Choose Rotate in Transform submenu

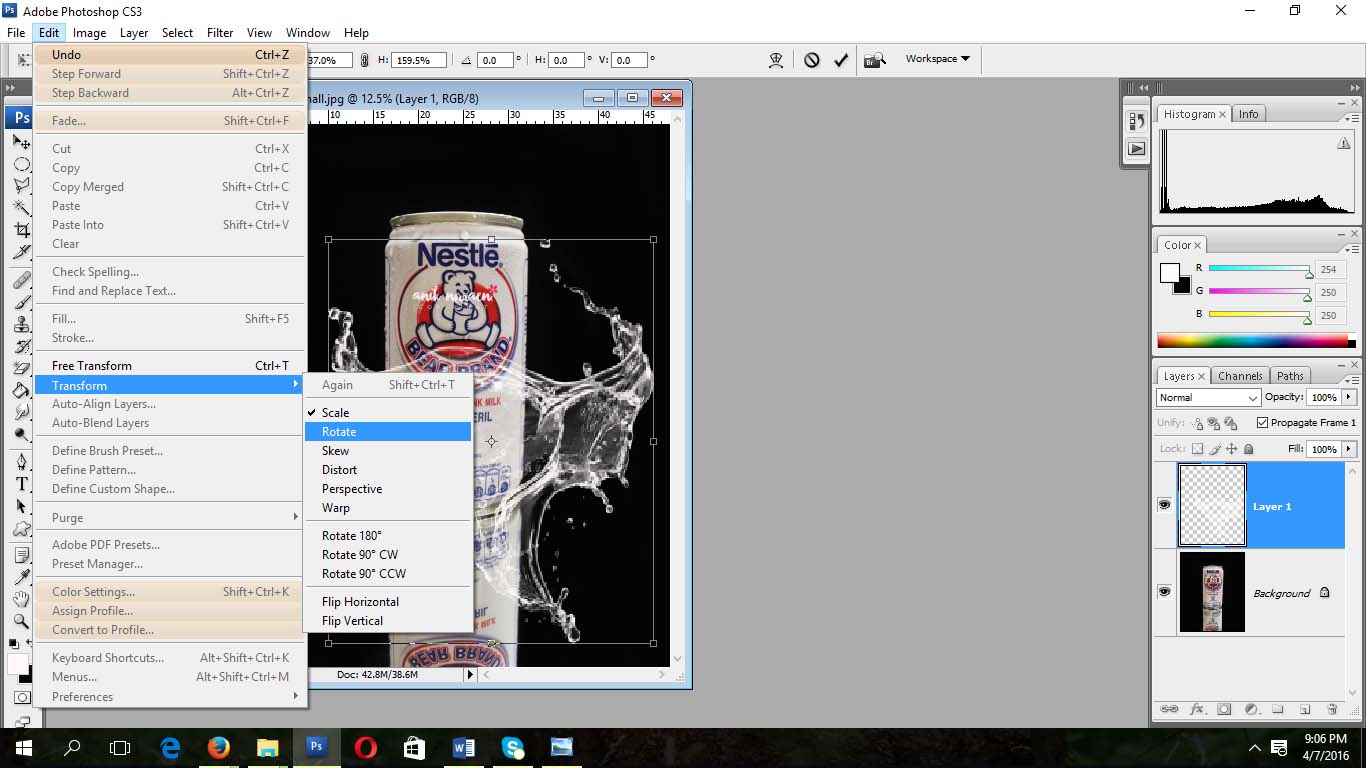click(x=387, y=431)
